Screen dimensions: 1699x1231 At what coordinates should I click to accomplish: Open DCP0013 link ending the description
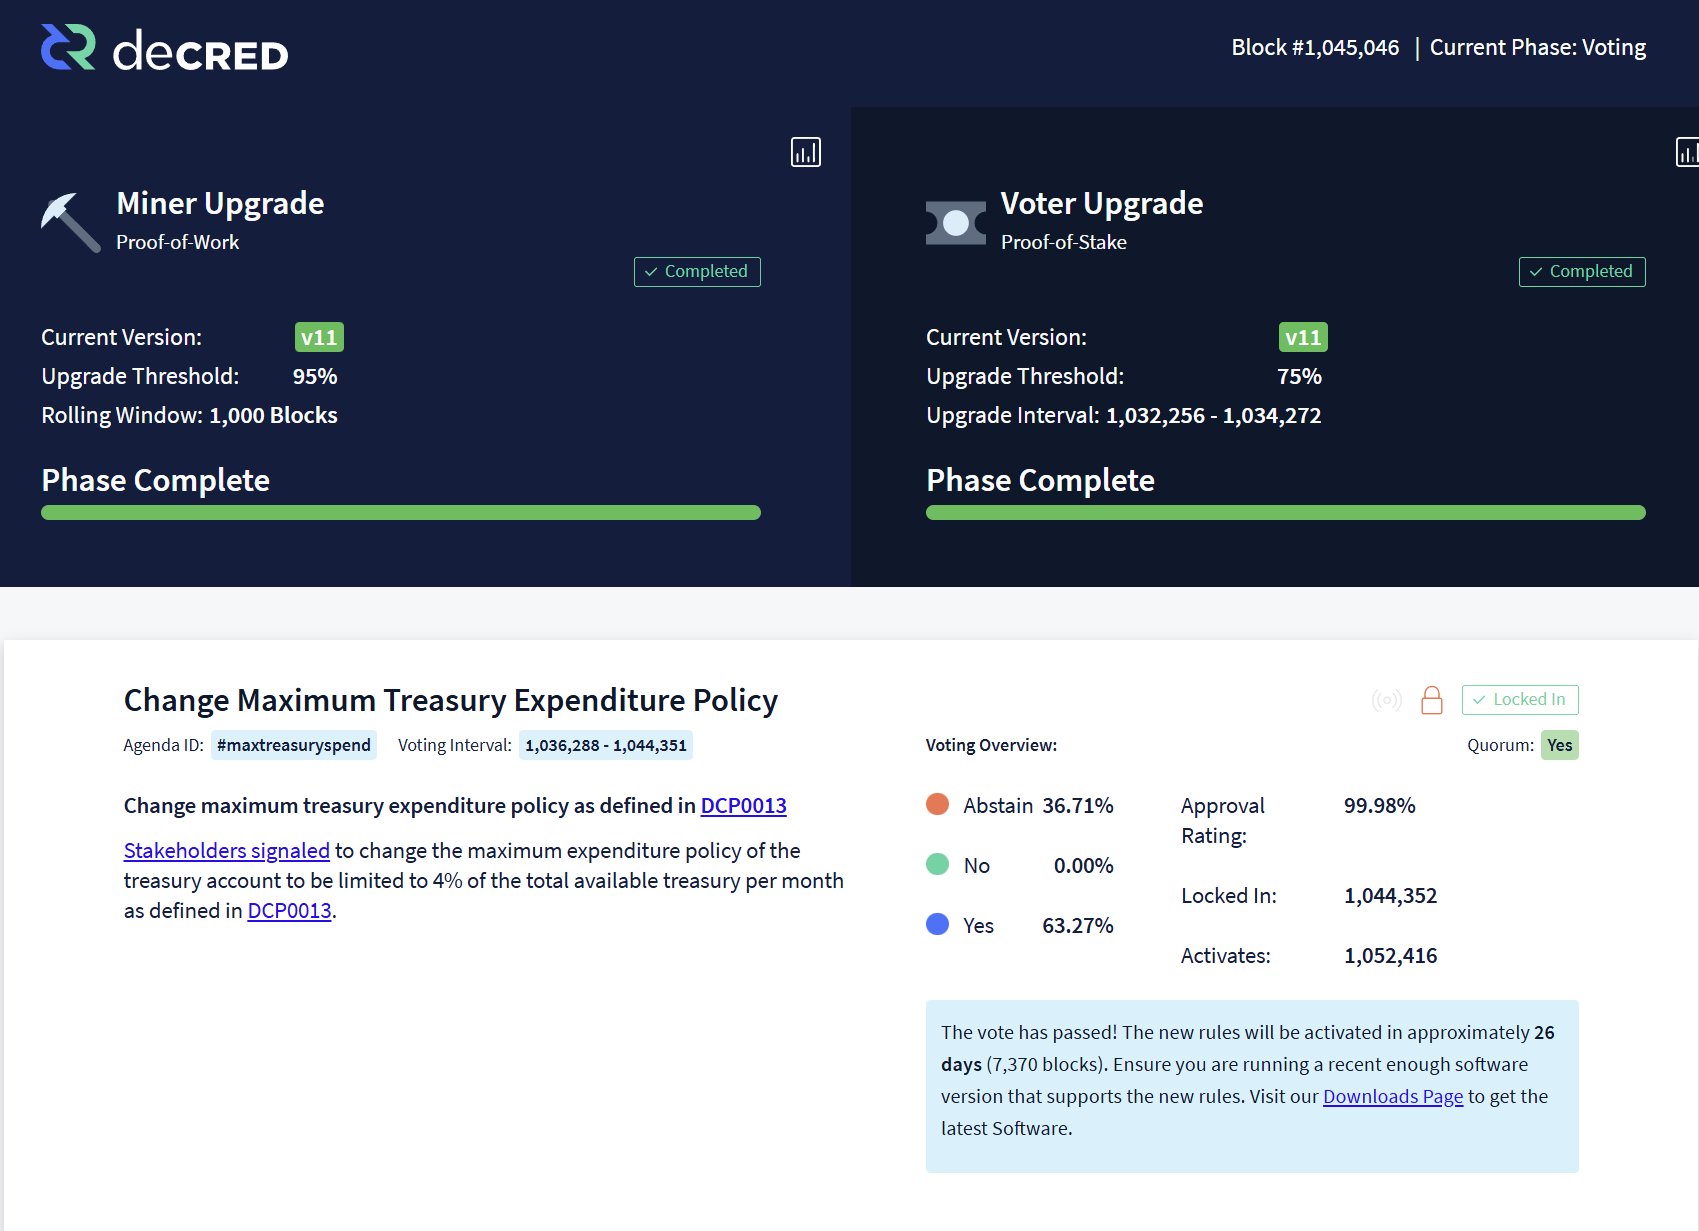click(289, 911)
